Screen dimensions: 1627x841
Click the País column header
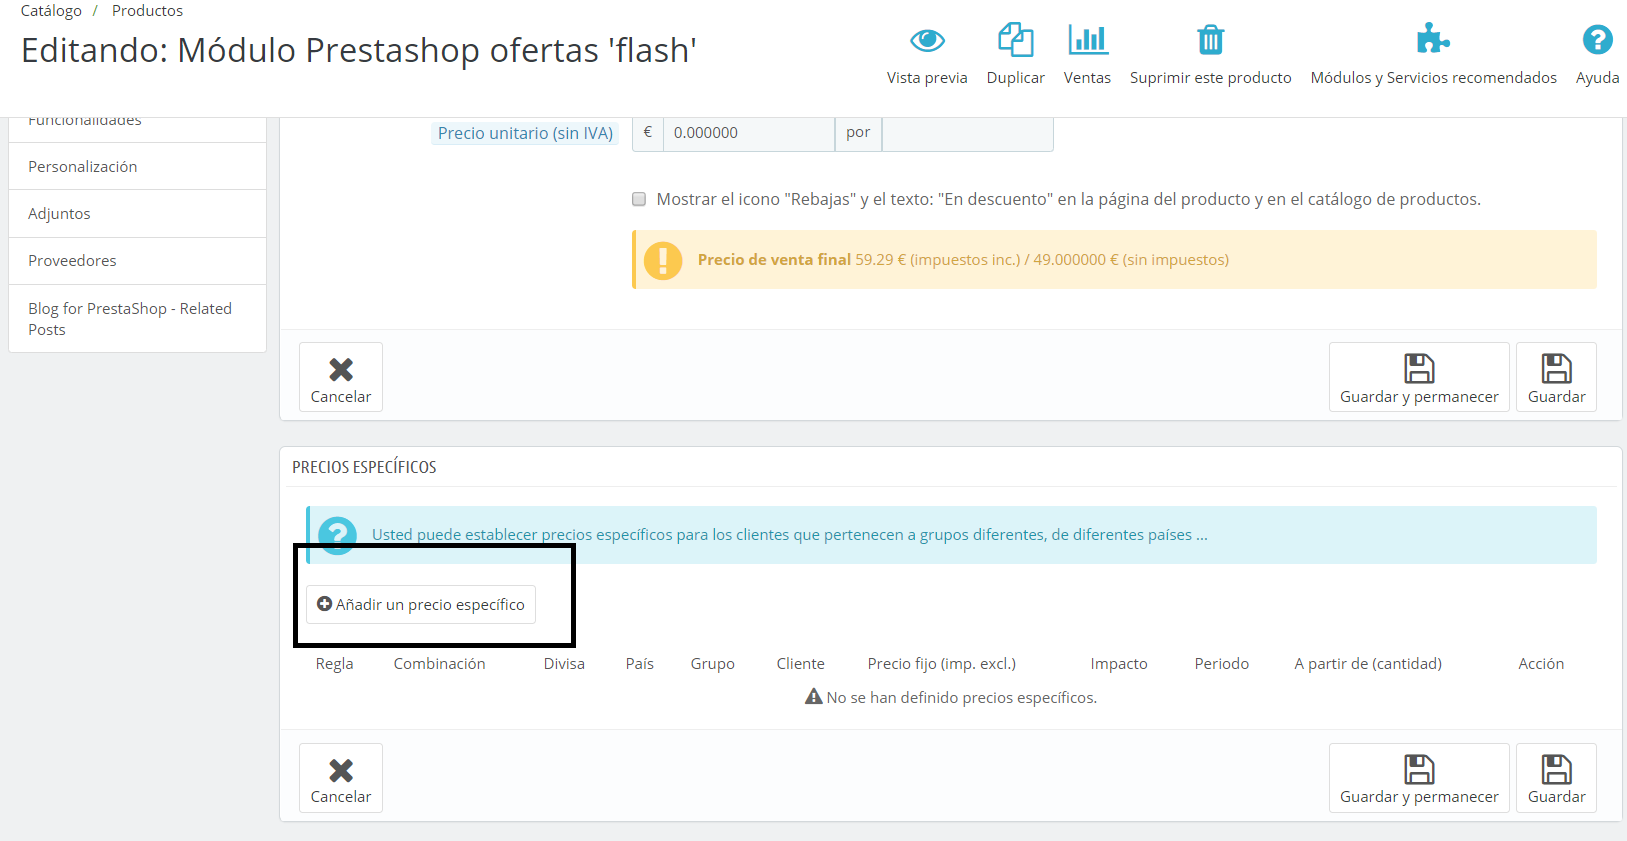tap(639, 664)
